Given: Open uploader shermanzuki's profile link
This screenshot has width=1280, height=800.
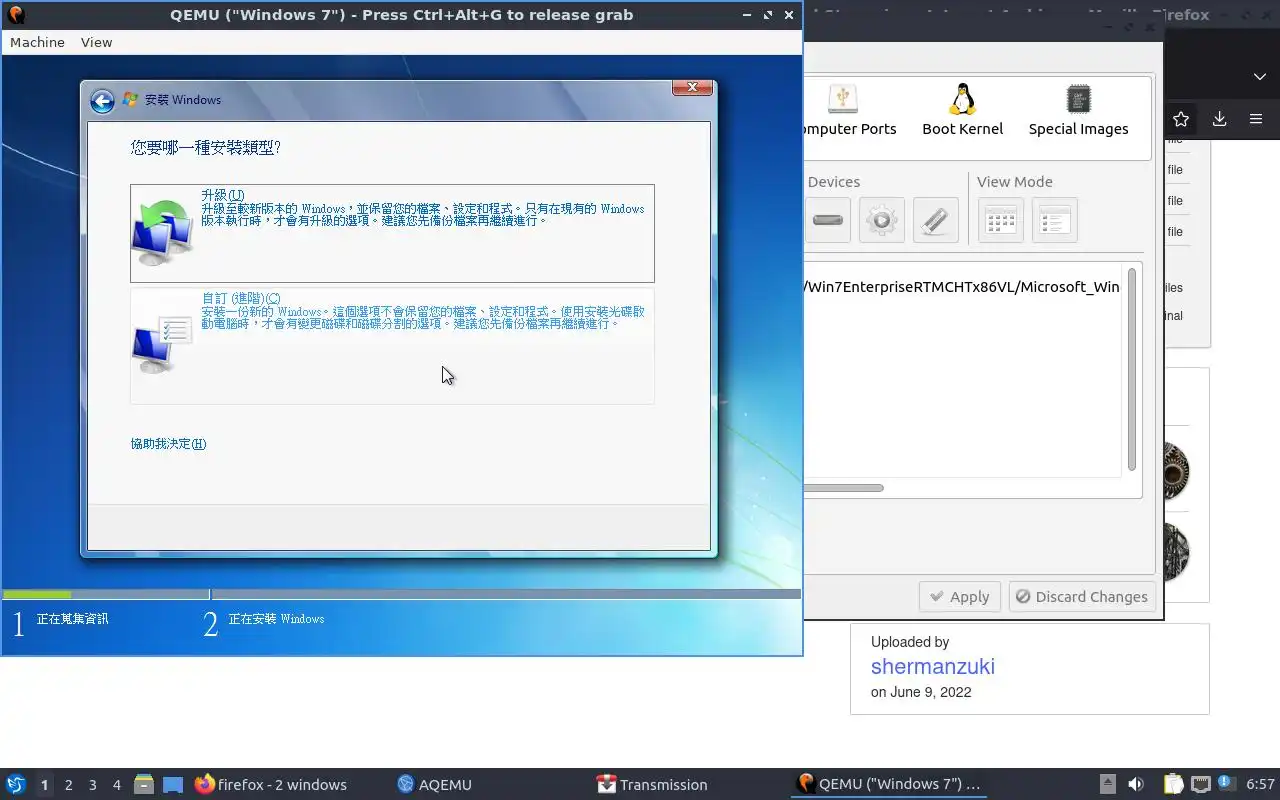Looking at the screenshot, I should pos(932,667).
